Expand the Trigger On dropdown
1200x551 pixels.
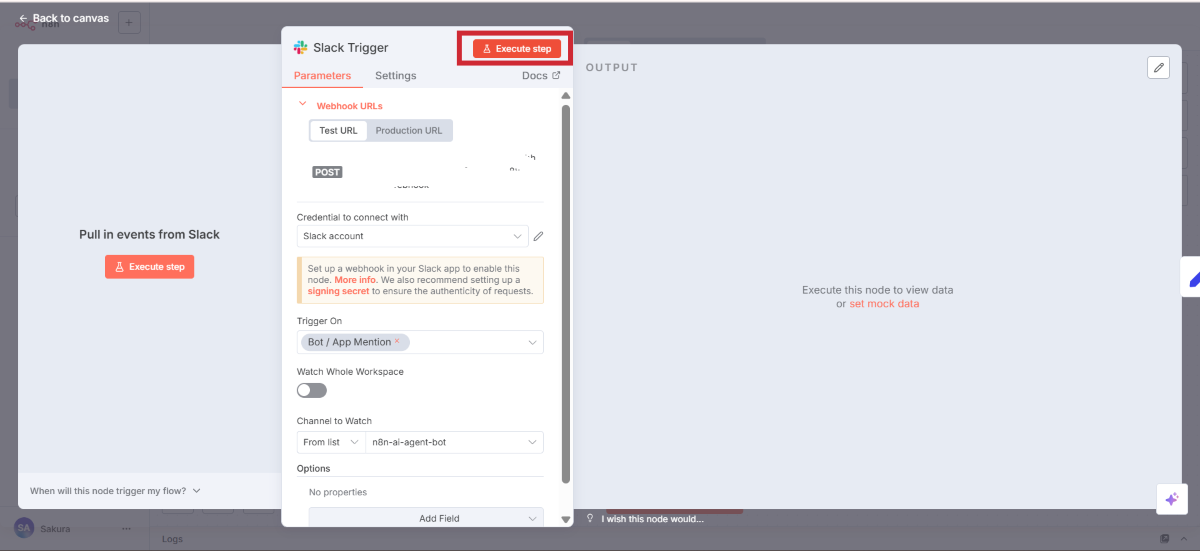[x=532, y=342]
